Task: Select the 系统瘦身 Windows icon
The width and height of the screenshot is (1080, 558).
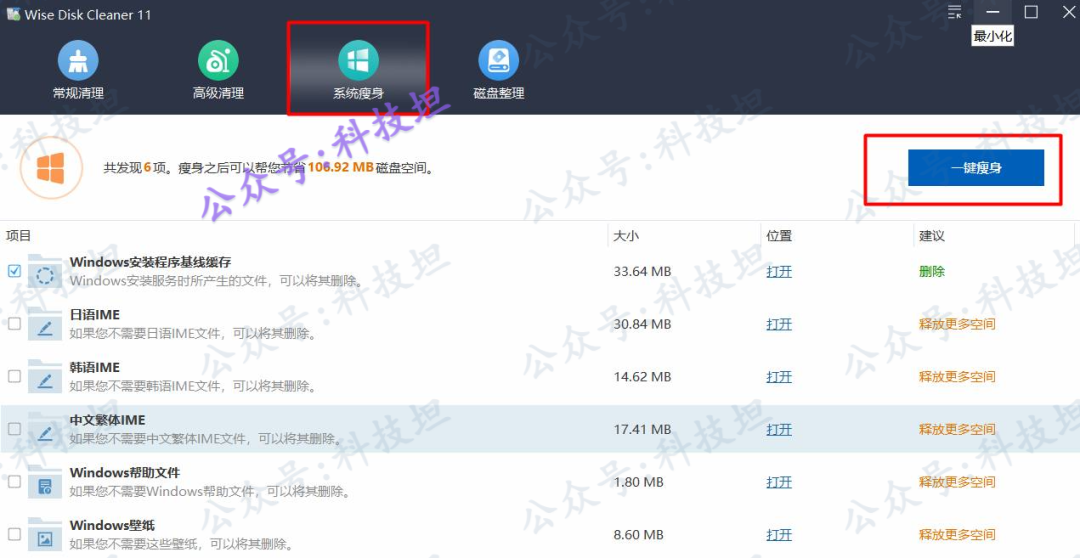Action: [358, 60]
